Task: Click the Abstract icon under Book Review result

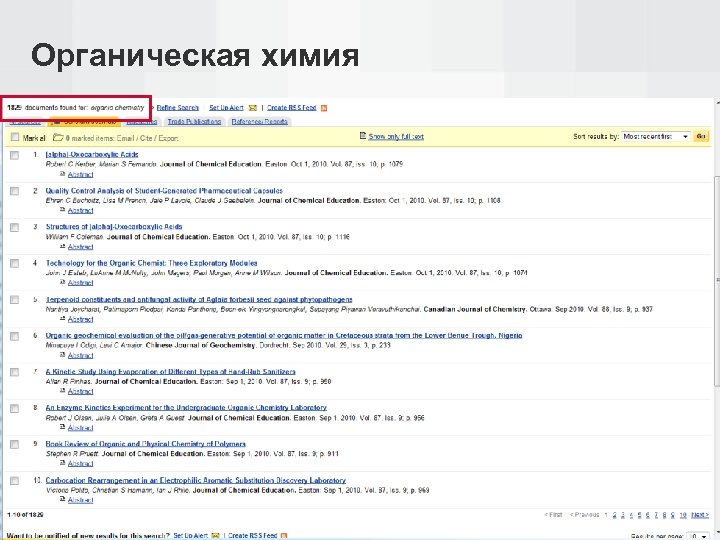Action: [x=63, y=463]
